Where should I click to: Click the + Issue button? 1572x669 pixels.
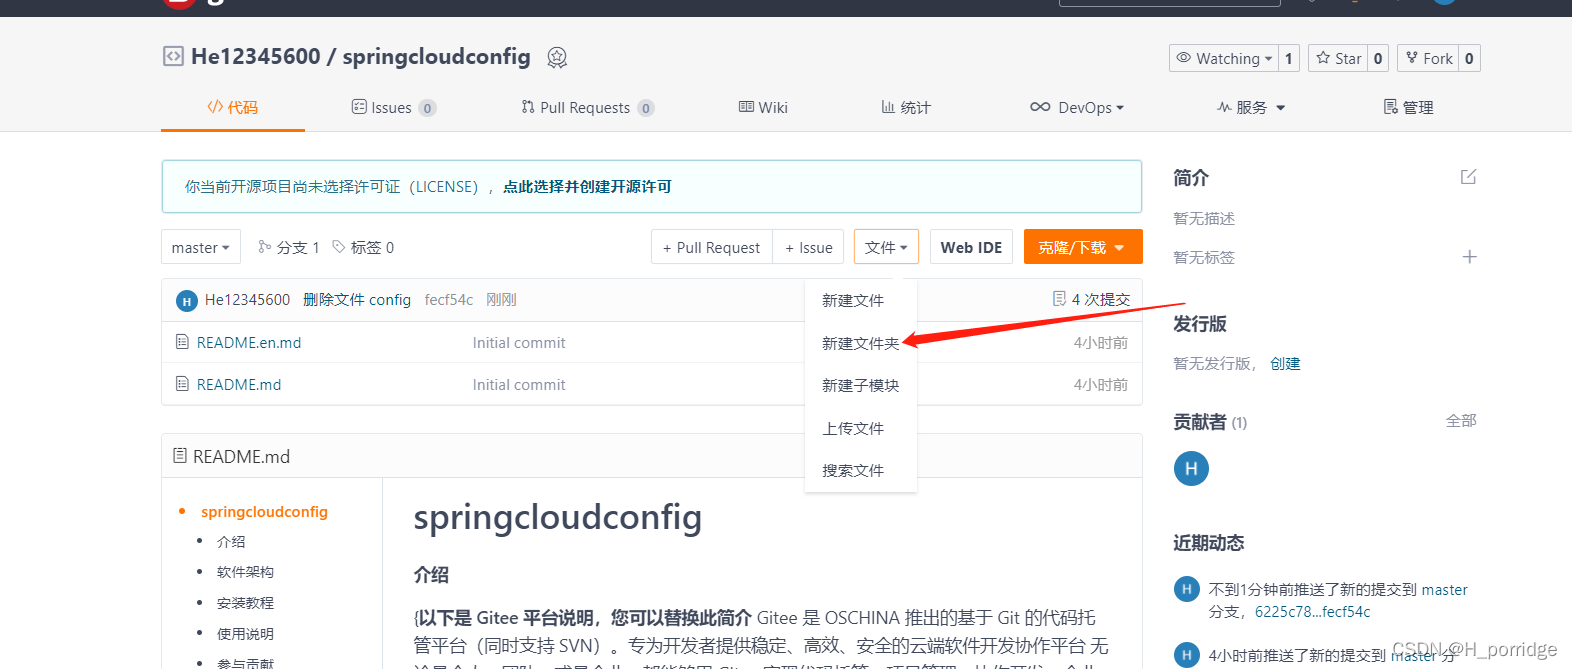[x=809, y=247]
